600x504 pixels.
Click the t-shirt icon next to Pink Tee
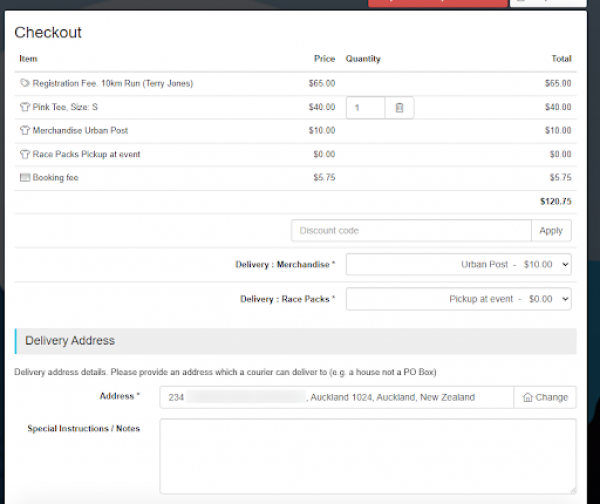[x=24, y=107]
